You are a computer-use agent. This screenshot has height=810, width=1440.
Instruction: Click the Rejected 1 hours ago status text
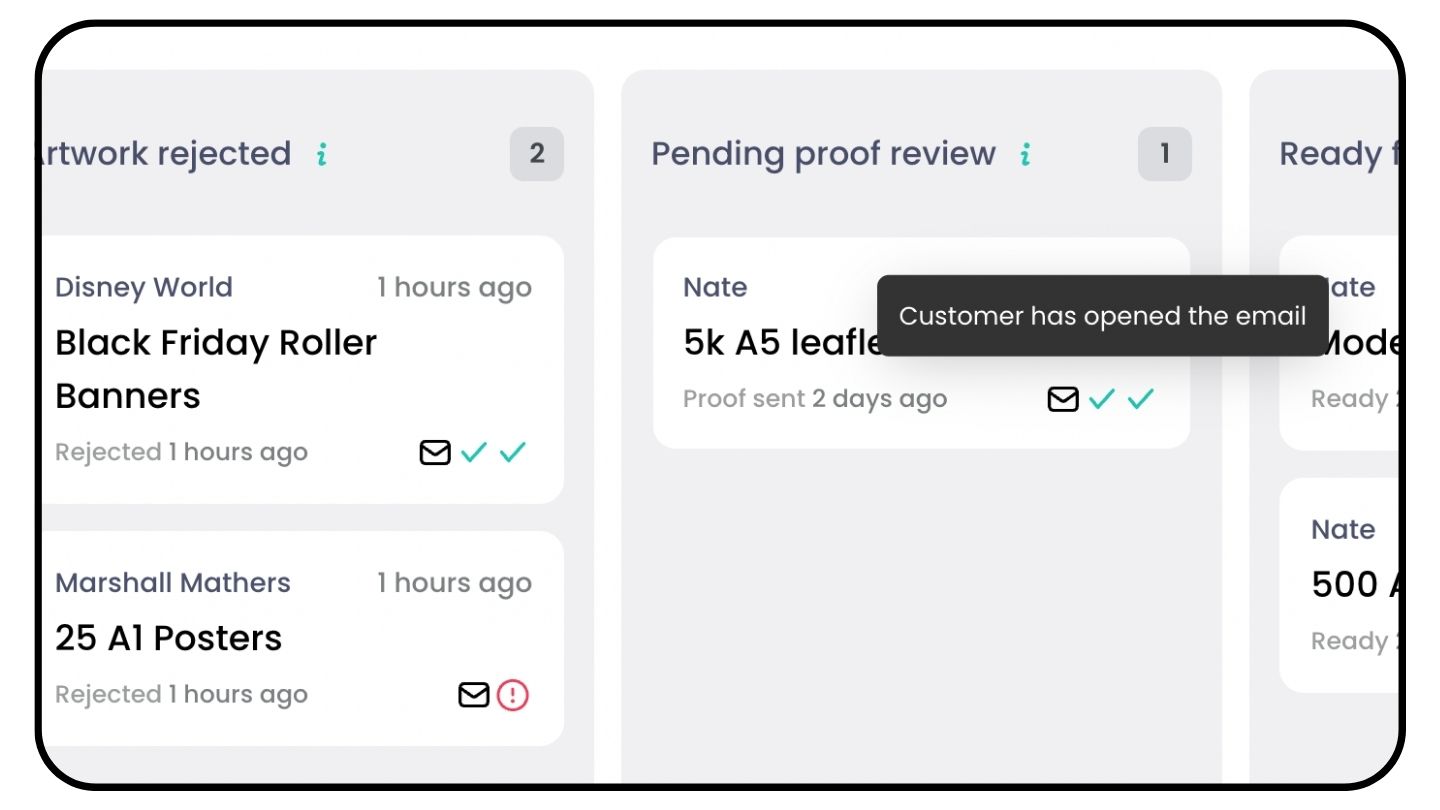point(181,451)
